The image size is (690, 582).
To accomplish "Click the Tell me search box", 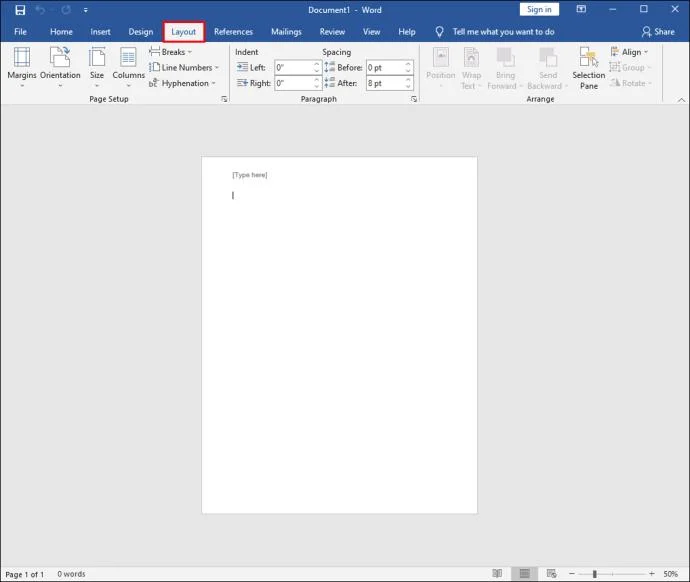I will tap(495, 32).
